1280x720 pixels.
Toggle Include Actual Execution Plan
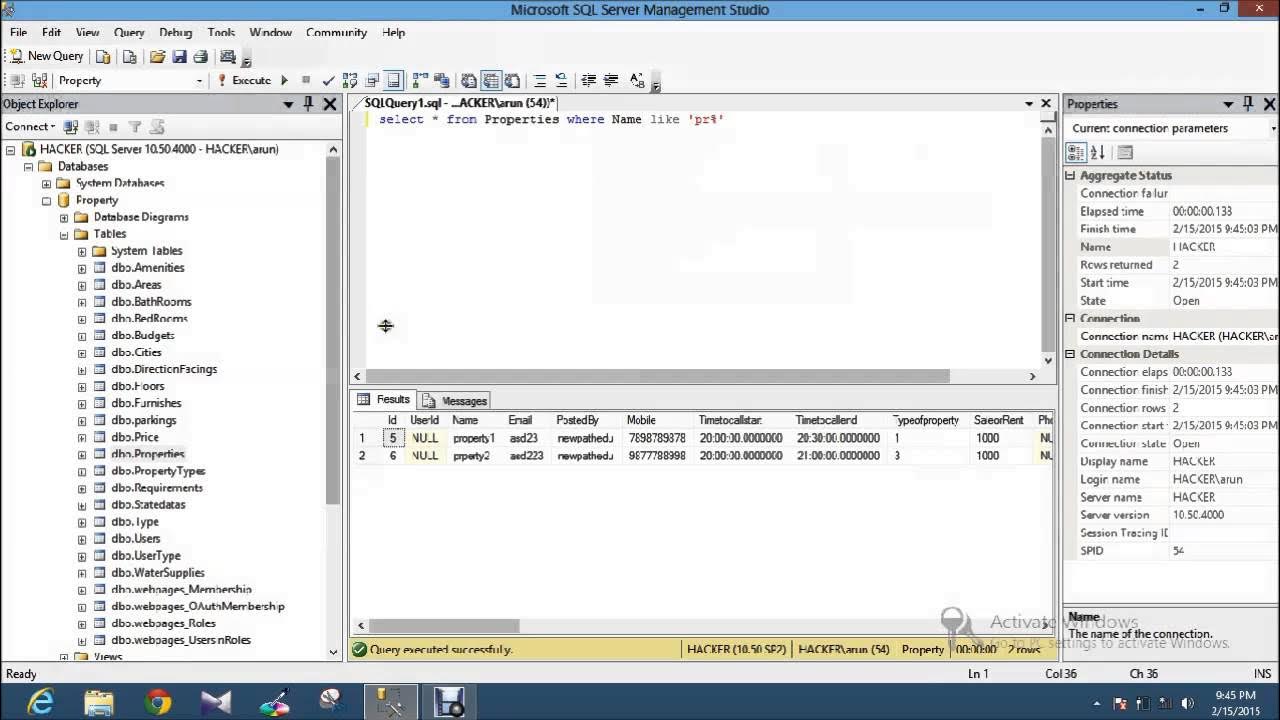point(420,80)
